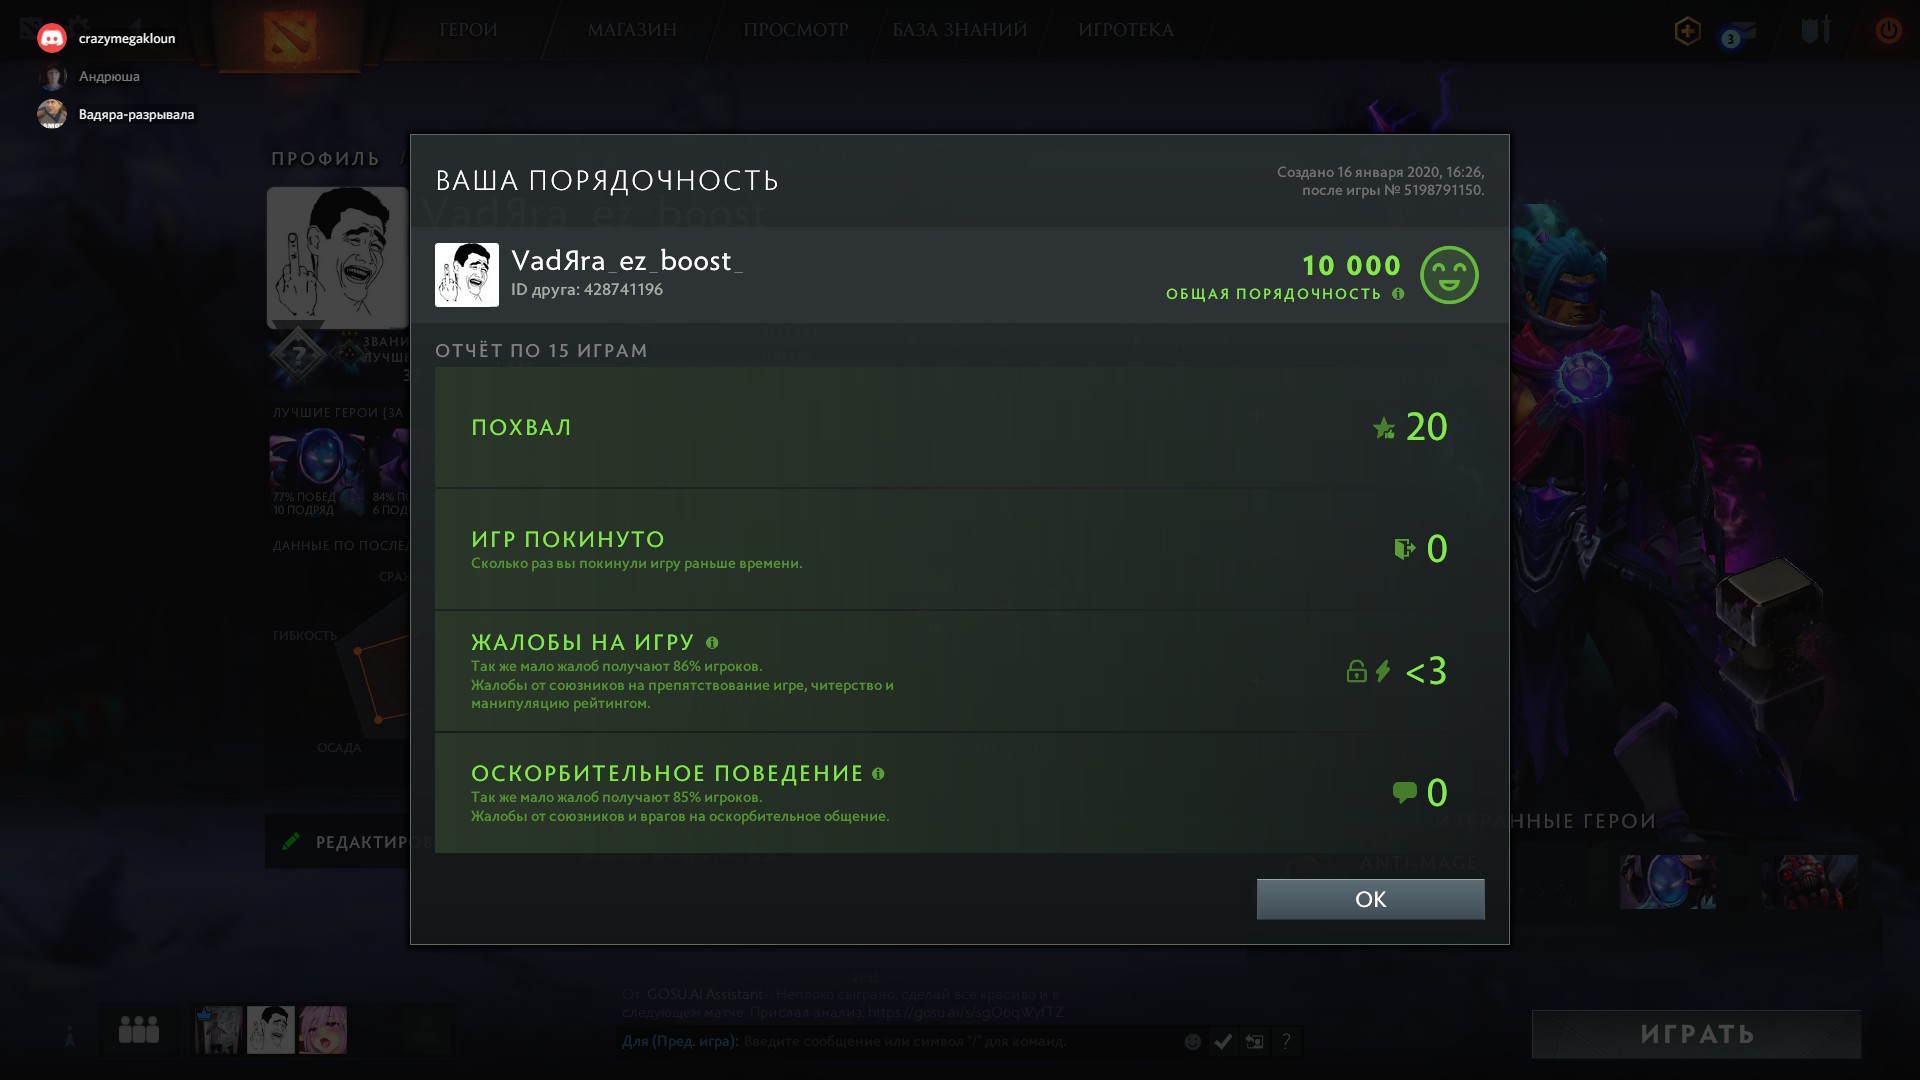Click the notifications icon with badge 3
The image size is (1920, 1080).
tap(1737, 35)
